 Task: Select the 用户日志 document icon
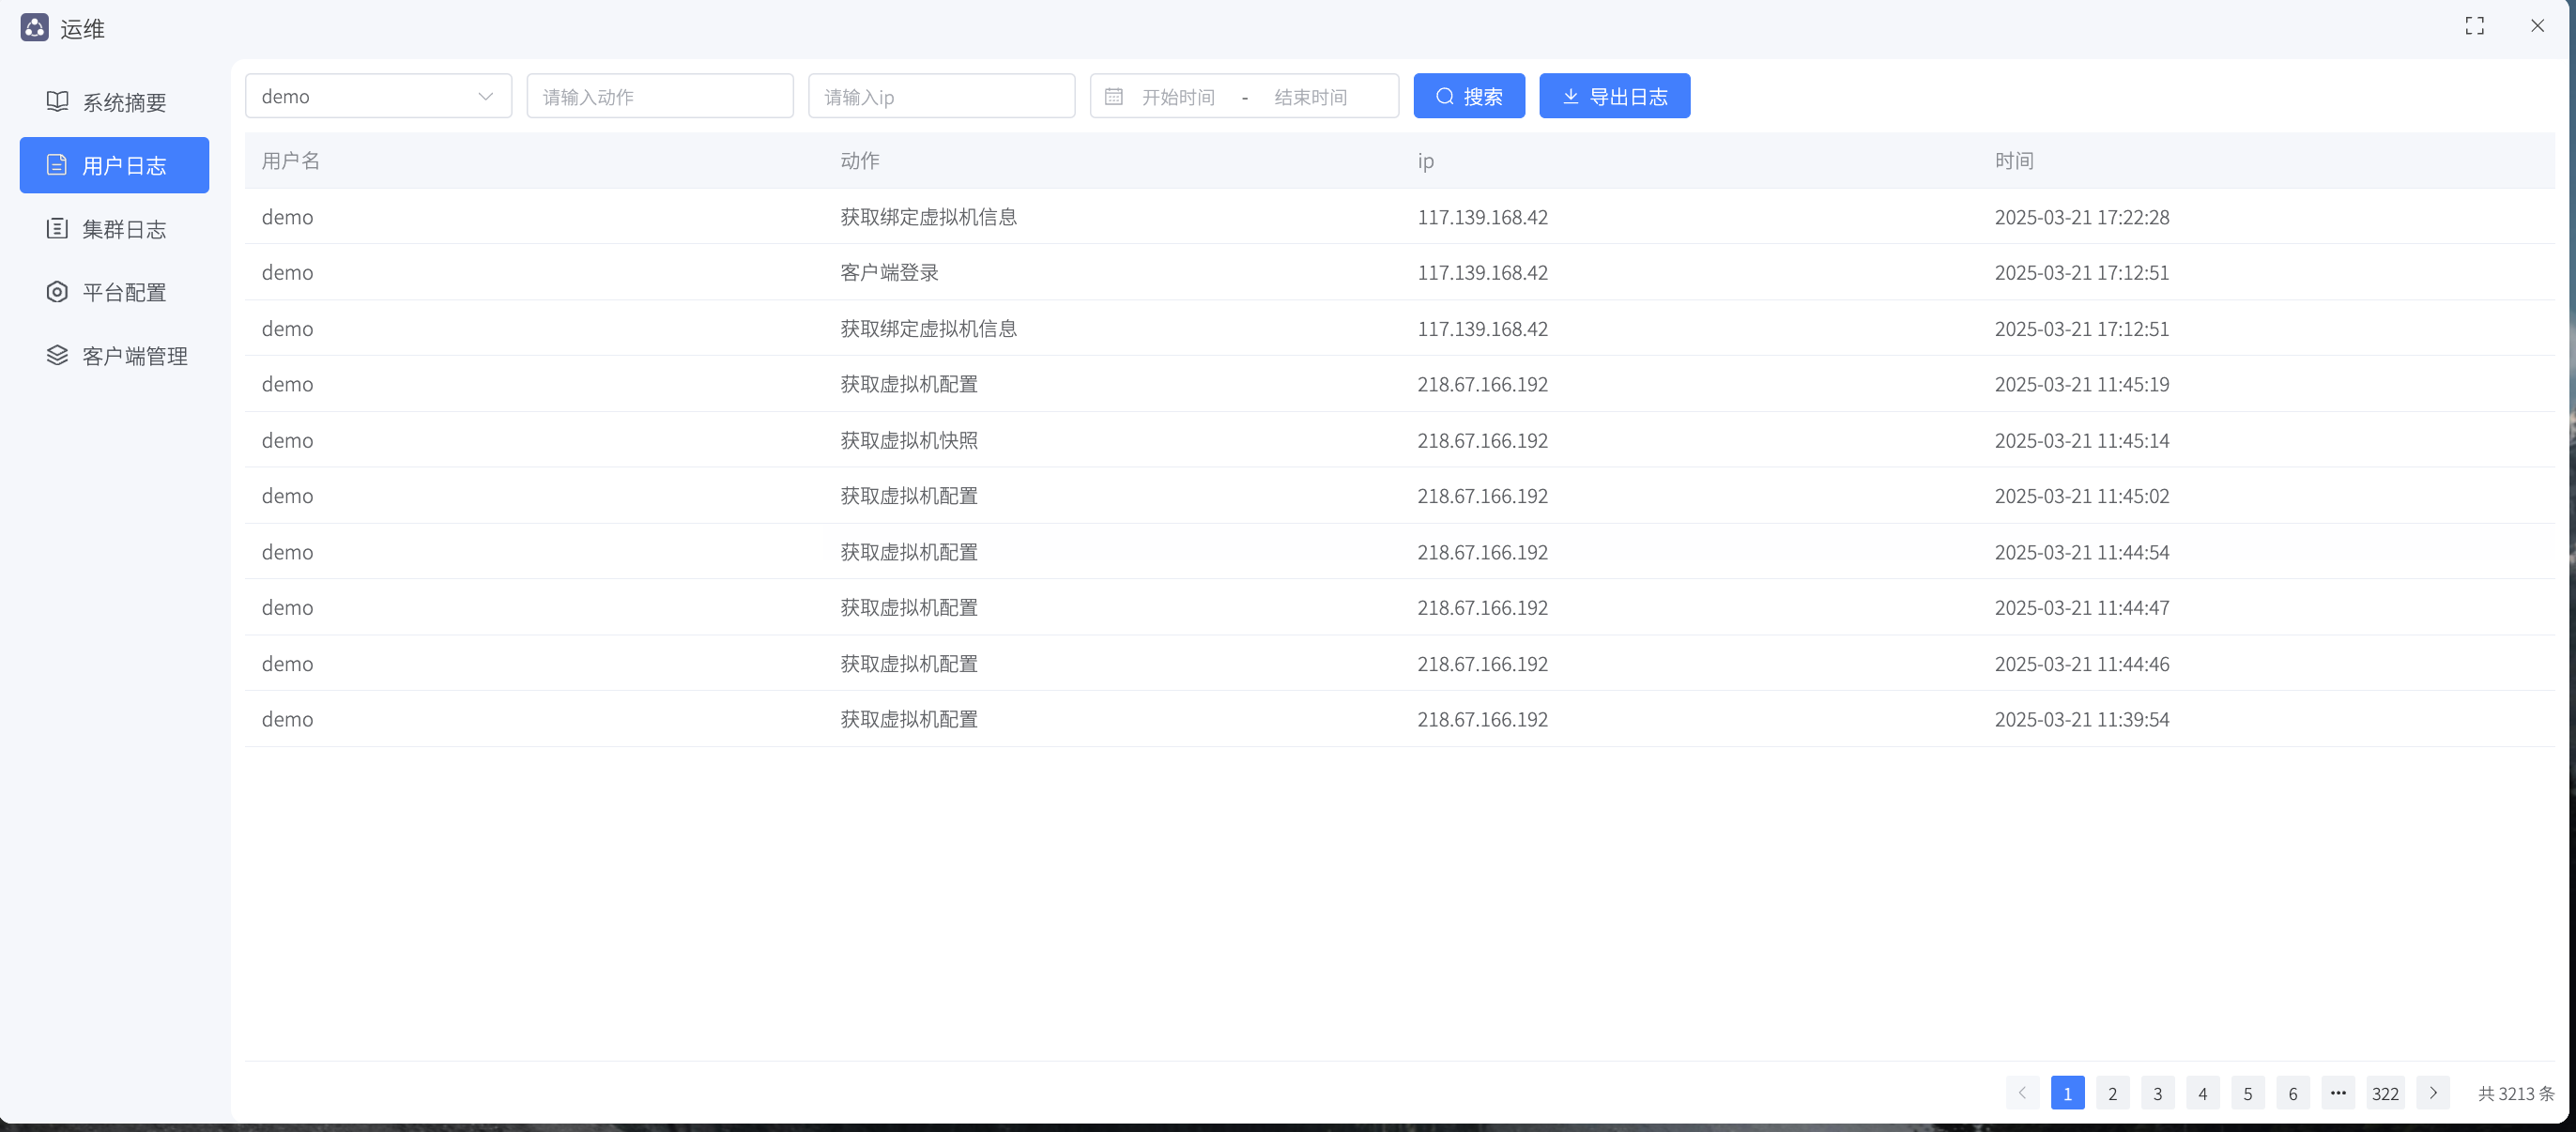coord(57,165)
